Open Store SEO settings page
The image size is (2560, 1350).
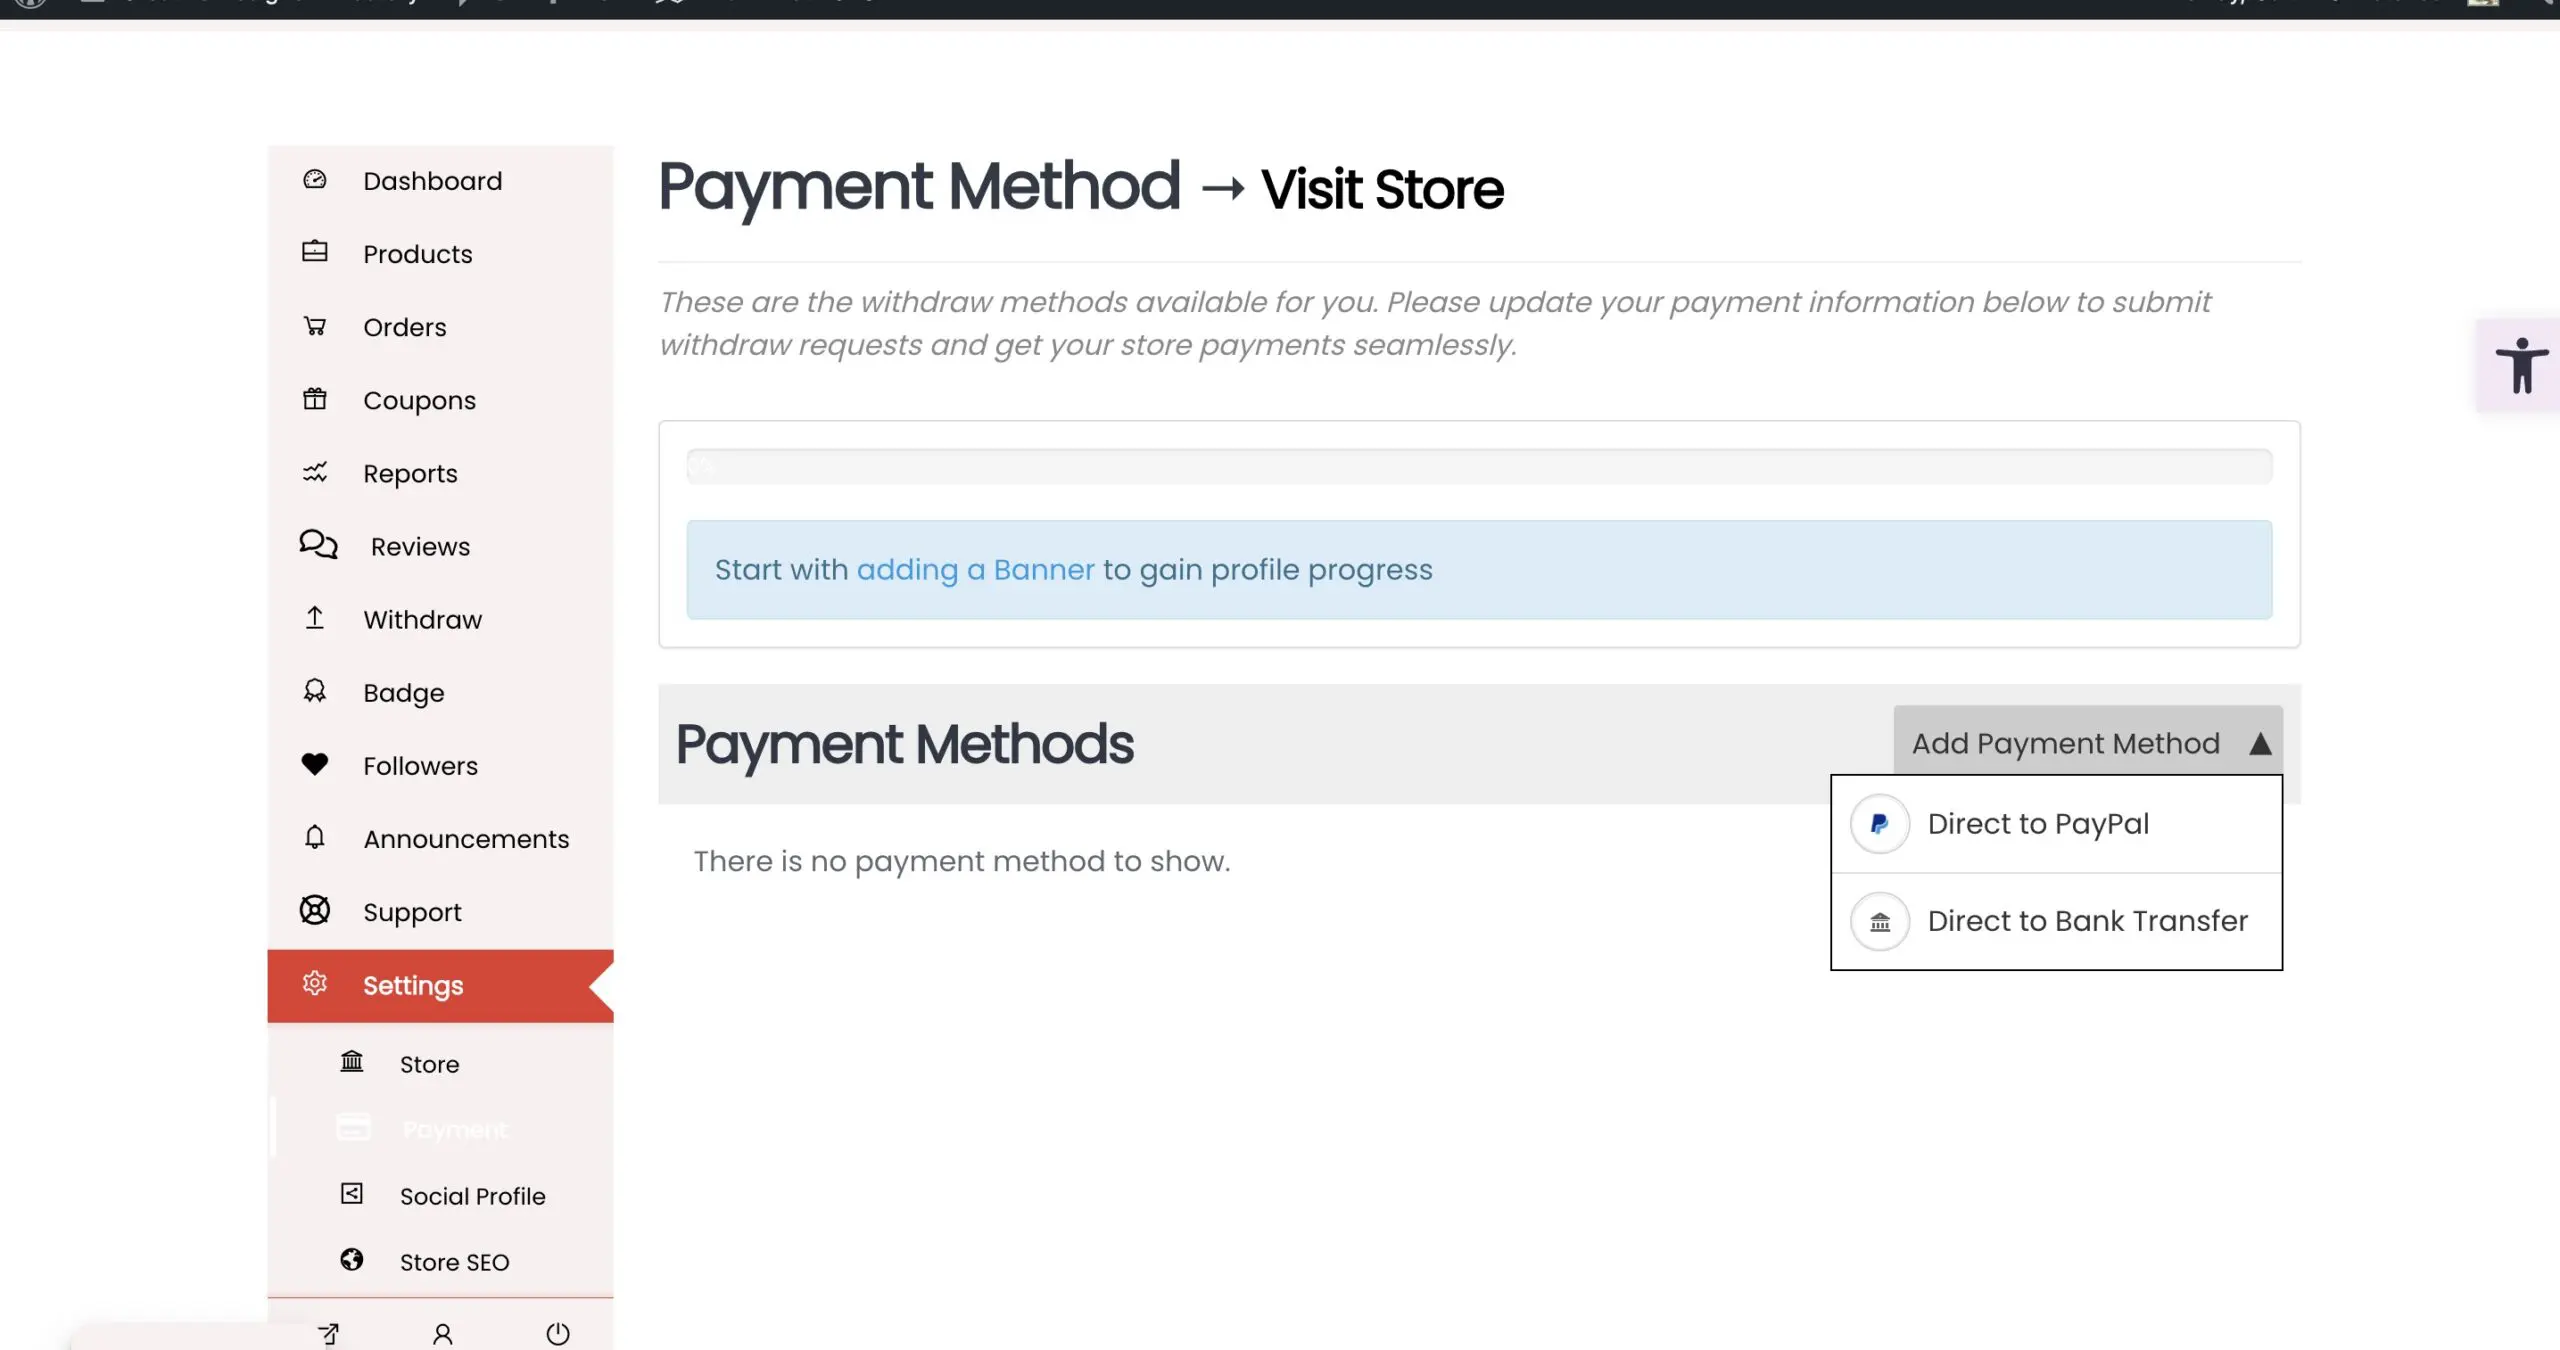click(x=454, y=1262)
